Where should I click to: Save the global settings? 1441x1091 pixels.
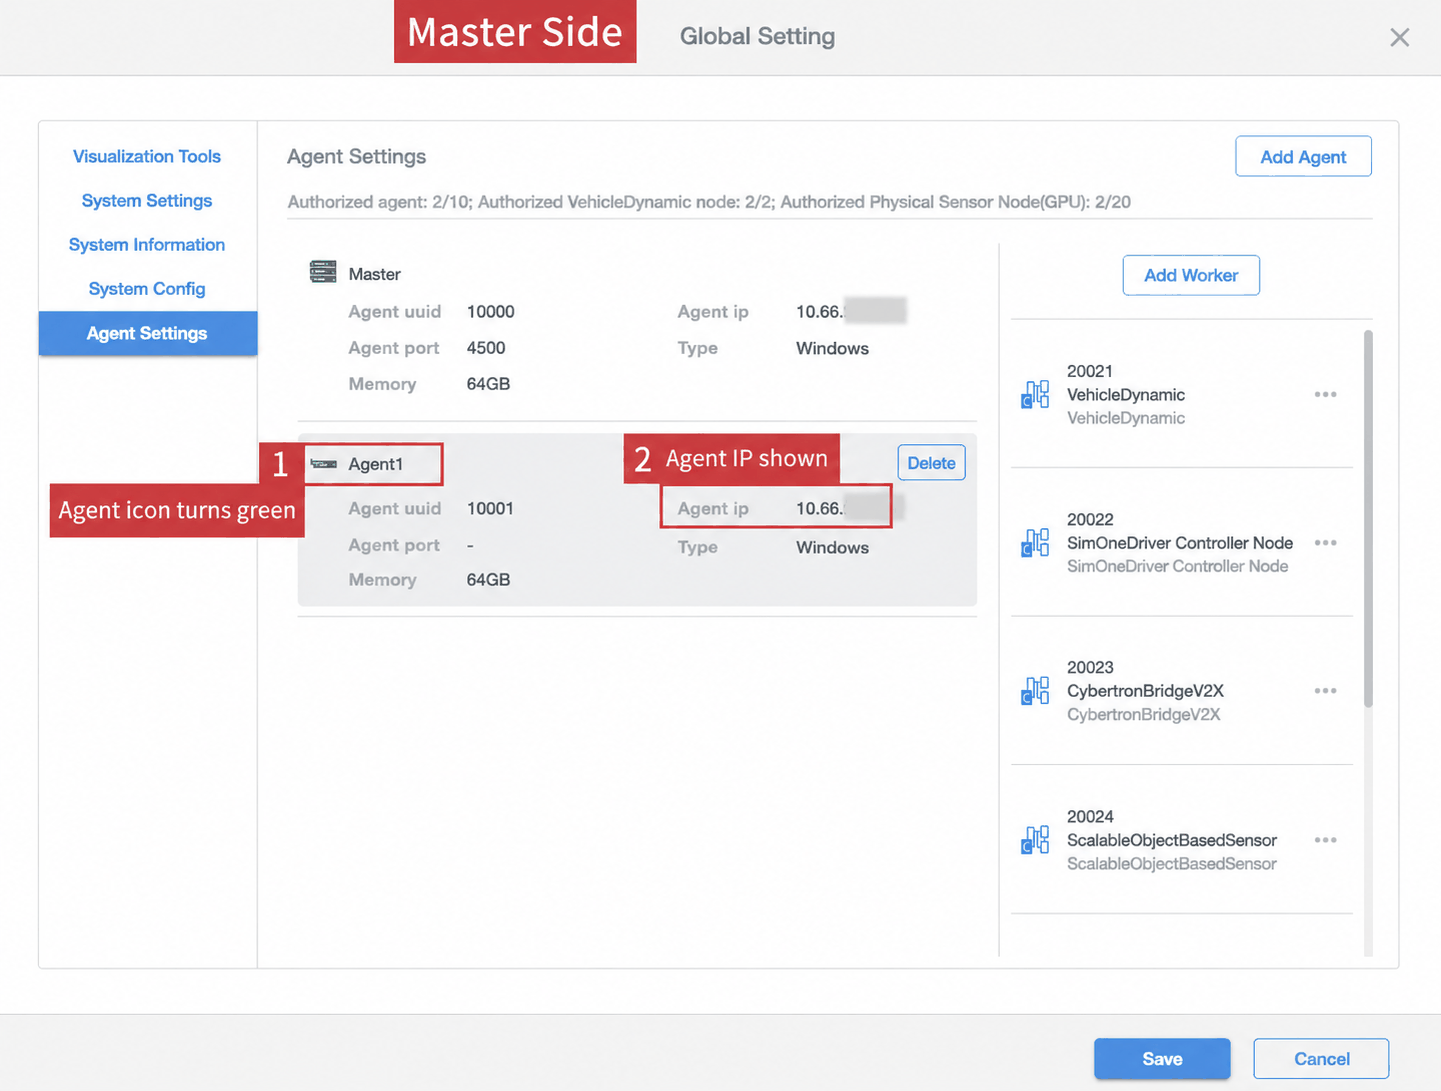point(1162,1058)
